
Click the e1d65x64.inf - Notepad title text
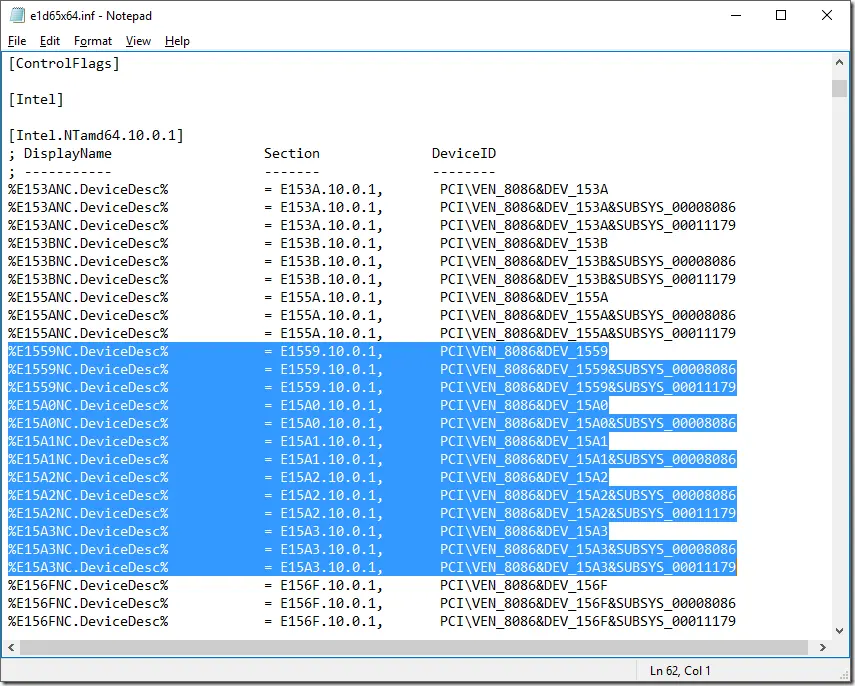coord(91,16)
